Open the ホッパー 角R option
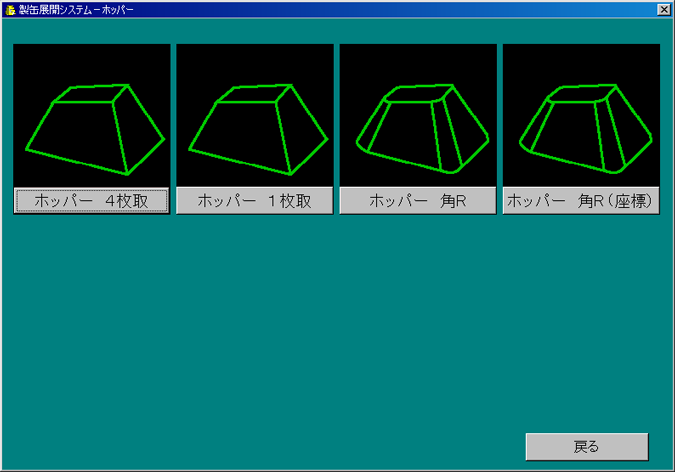The width and height of the screenshot is (675, 472). 418,201
